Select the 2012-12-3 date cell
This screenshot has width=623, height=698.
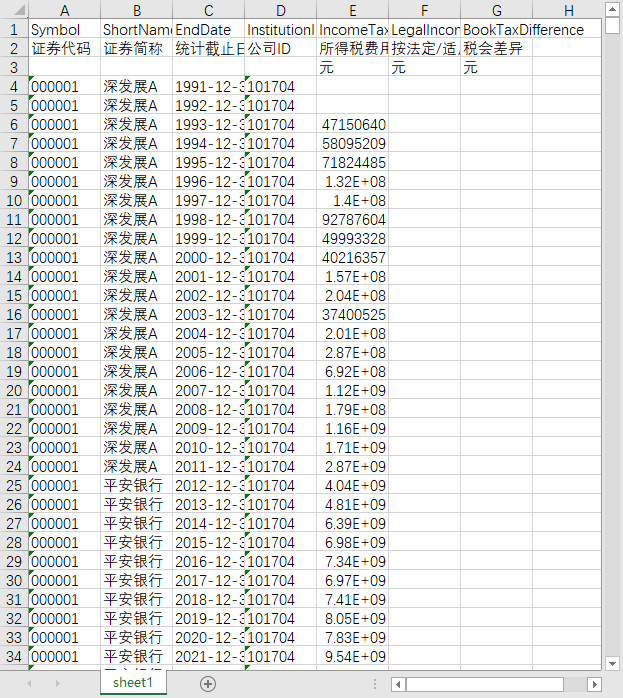click(209, 485)
